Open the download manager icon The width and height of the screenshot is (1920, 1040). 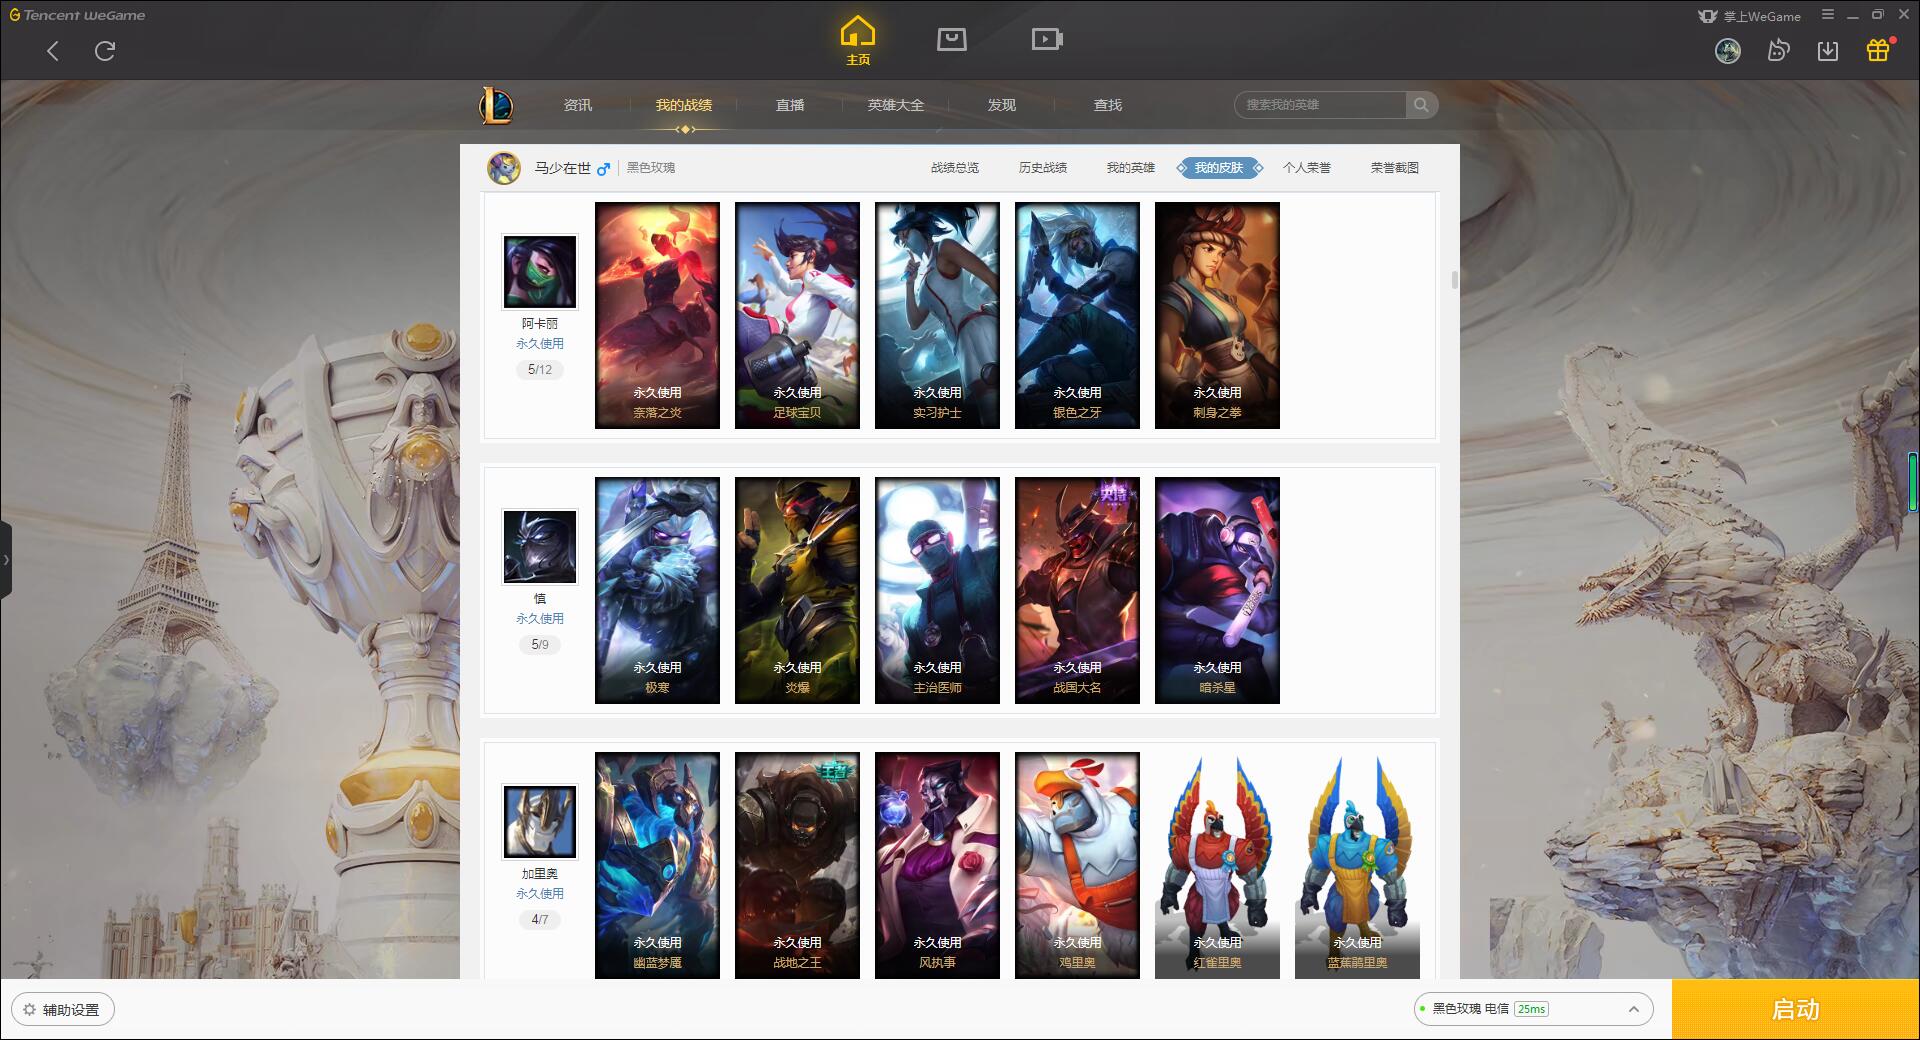click(1828, 50)
